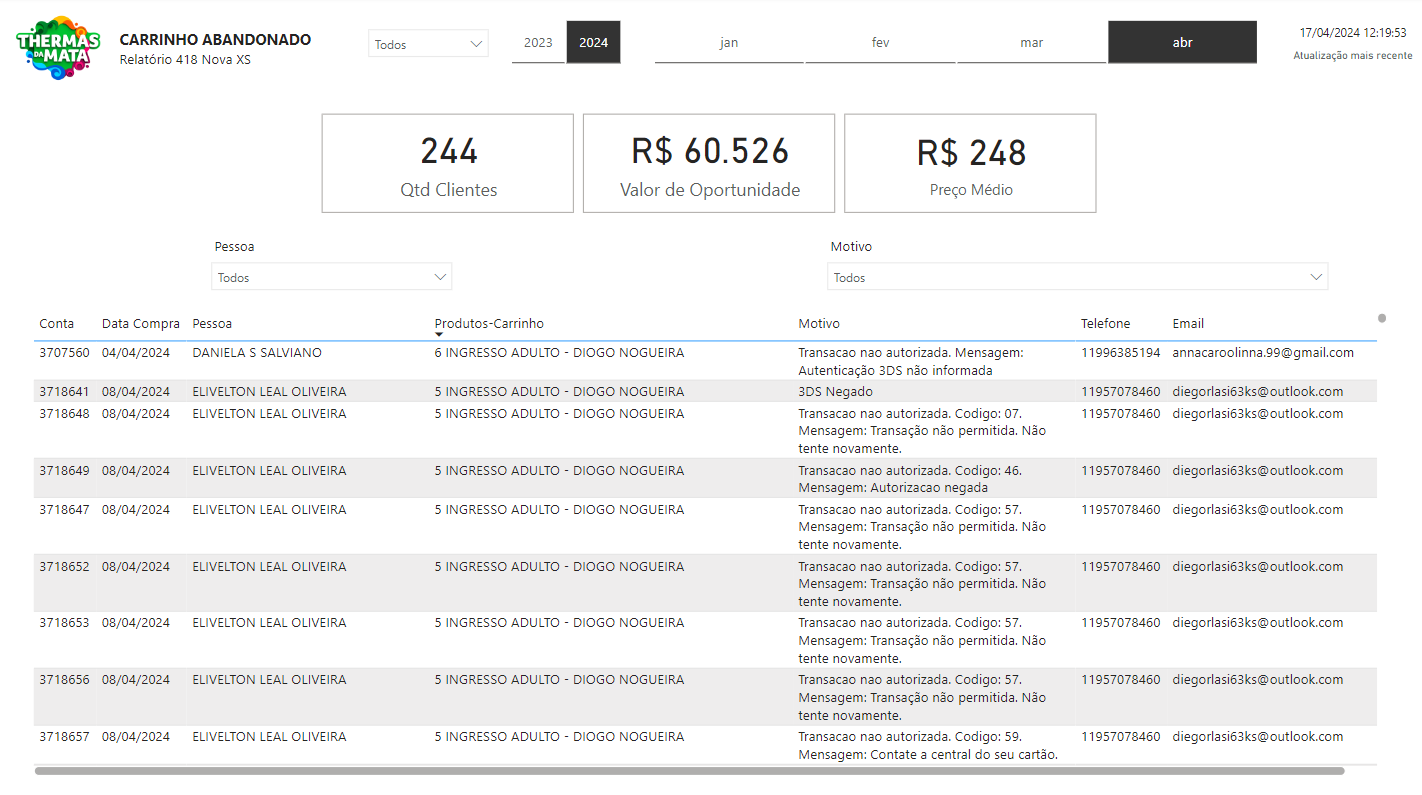Image resolution: width=1422 pixels, height=795 pixels.
Task: Sort by the Email column header
Action: pyautogui.click(x=1188, y=323)
